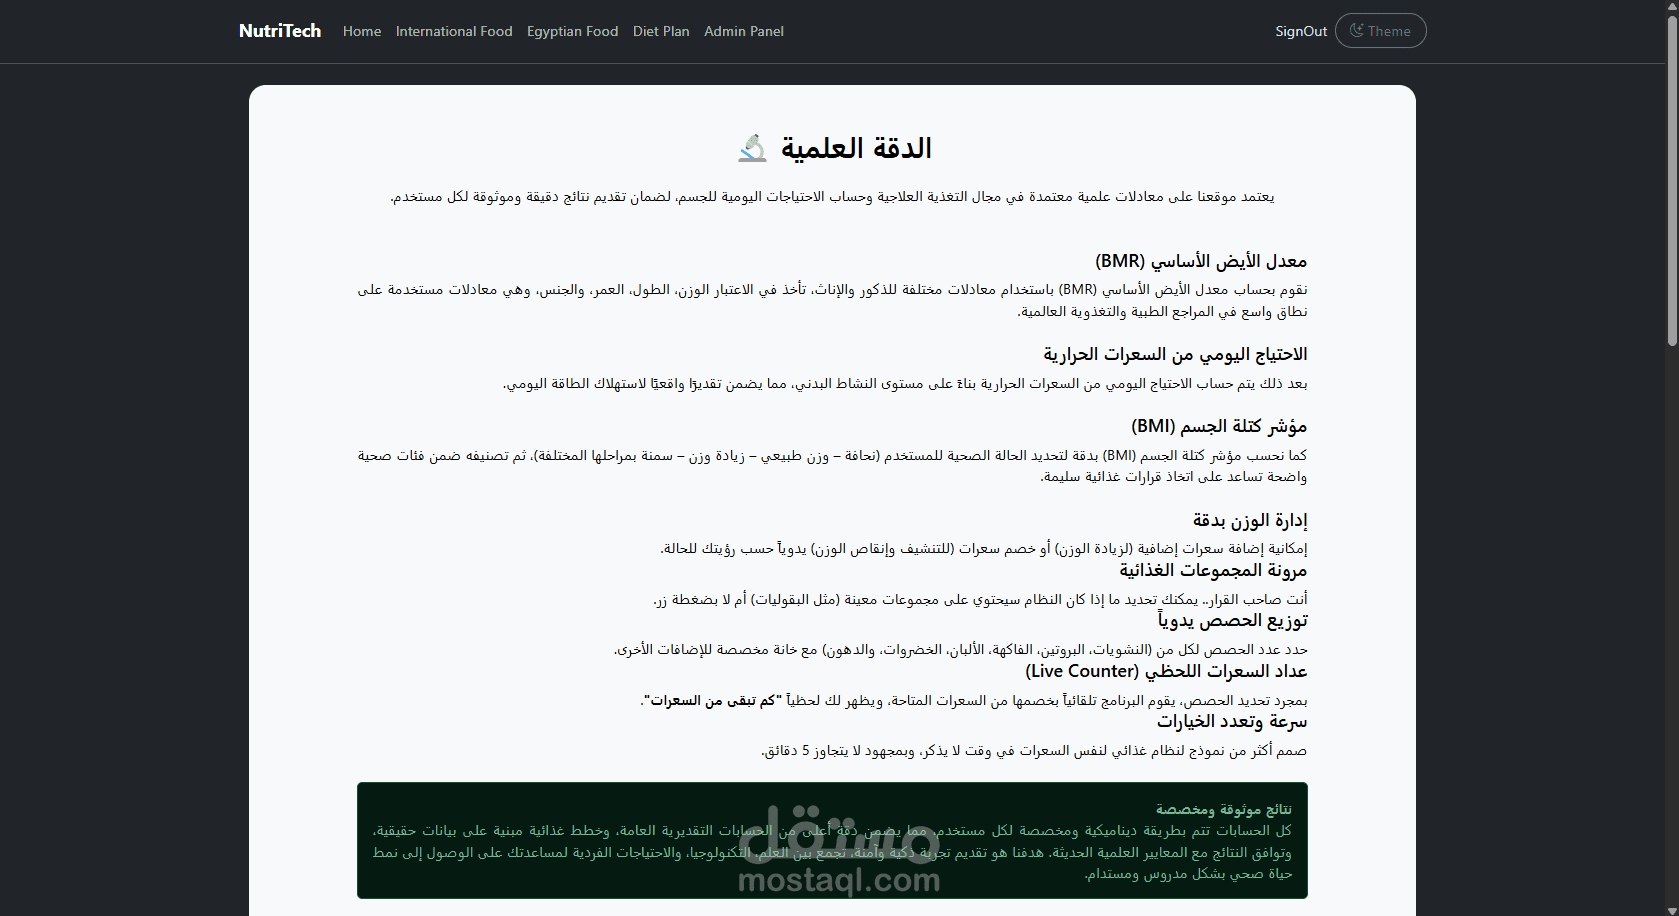The height and width of the screenshot is (916, 1679).
Task: Click the page's vertical scrollbar thumb
Action: (1671, 180)
